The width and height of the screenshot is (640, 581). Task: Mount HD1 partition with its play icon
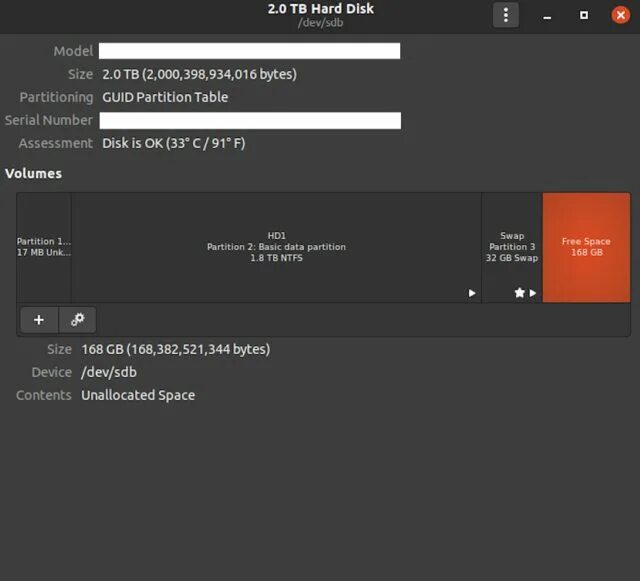(x=472, y=293)
